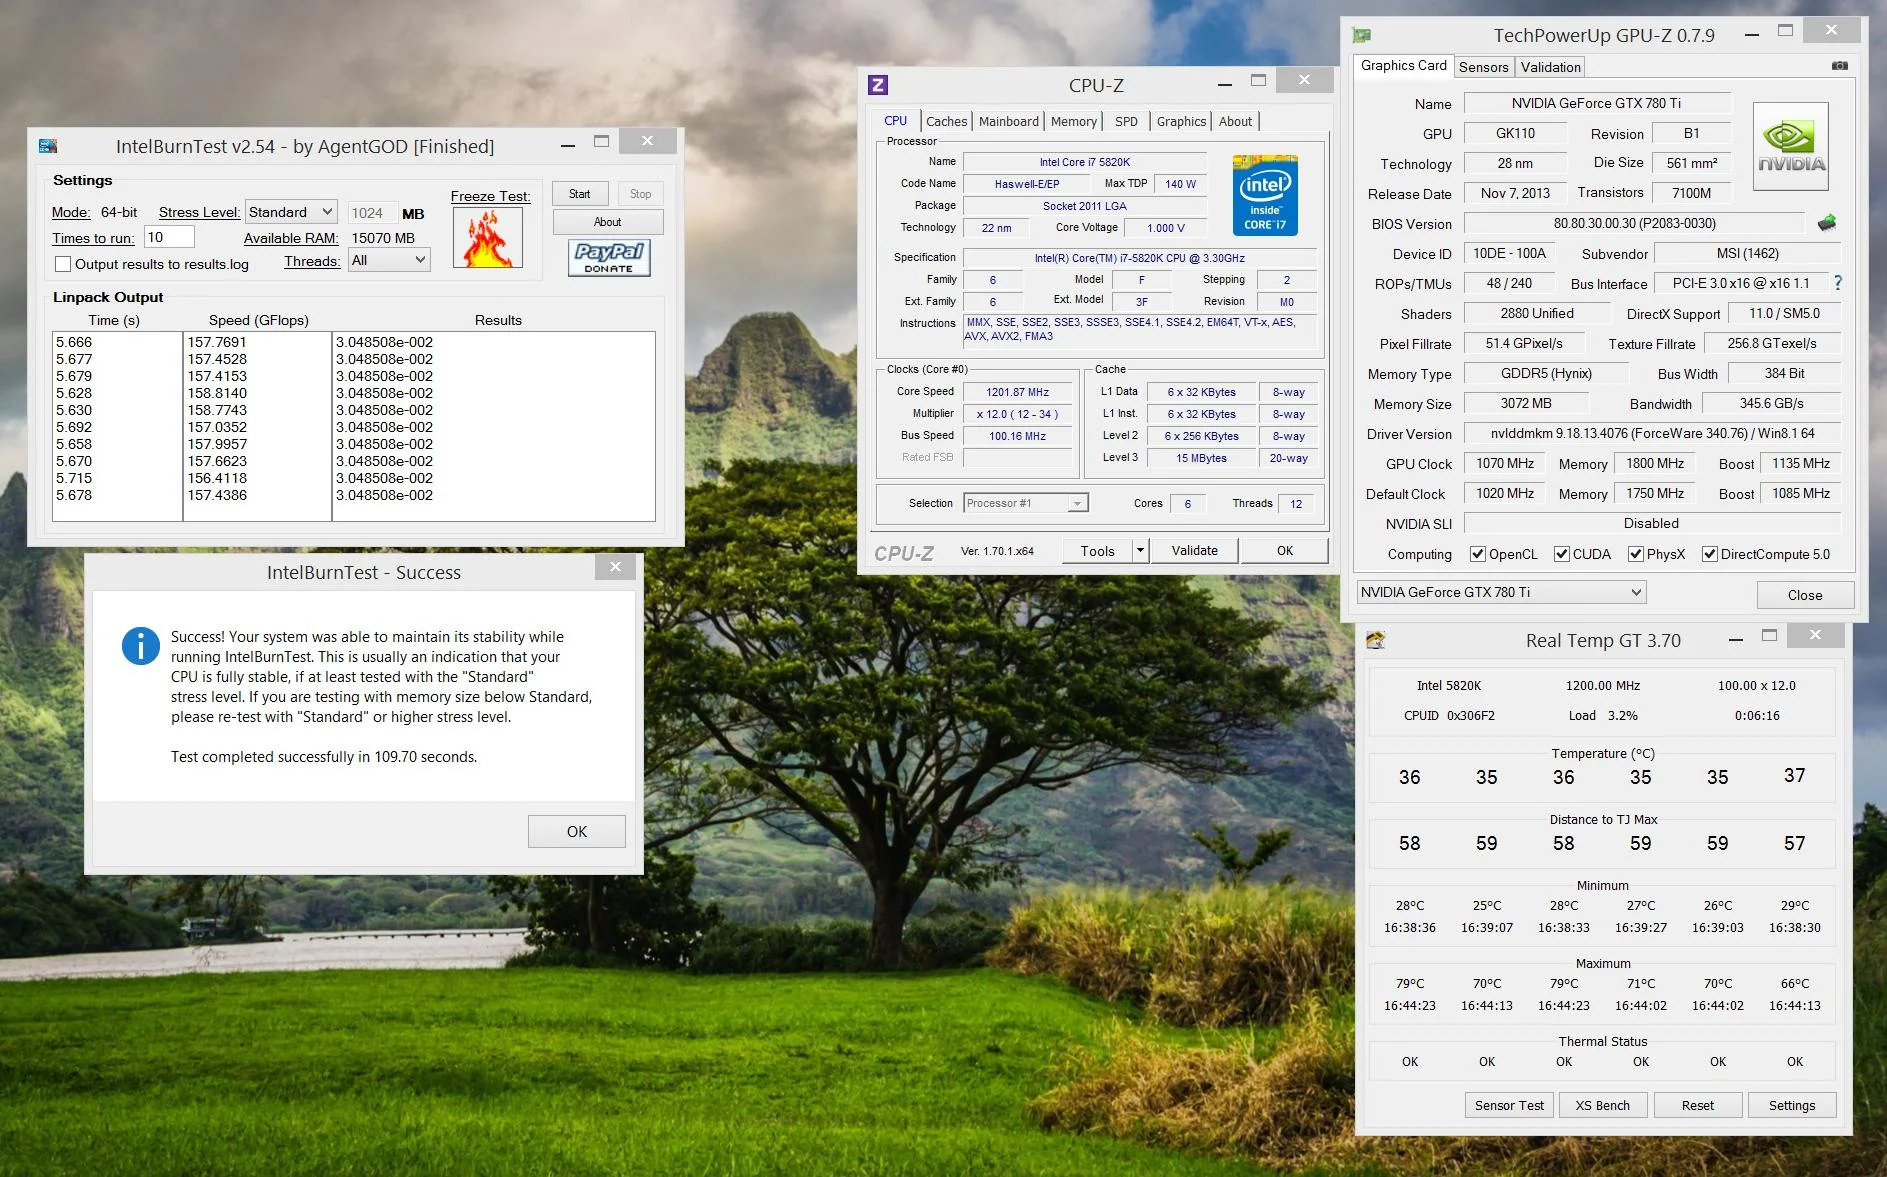Screen dimensions: 1887x1177
Task: Switch to the Caches tab
Action: pyautogui.click(x=946, y=121)
